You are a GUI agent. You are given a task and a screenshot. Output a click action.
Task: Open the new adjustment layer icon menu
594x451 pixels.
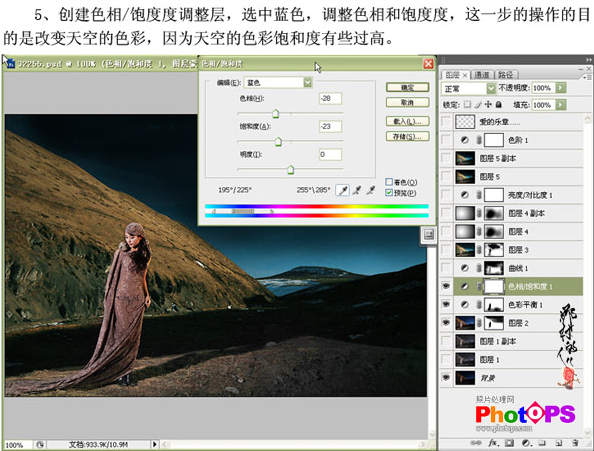tap(526, 442)
